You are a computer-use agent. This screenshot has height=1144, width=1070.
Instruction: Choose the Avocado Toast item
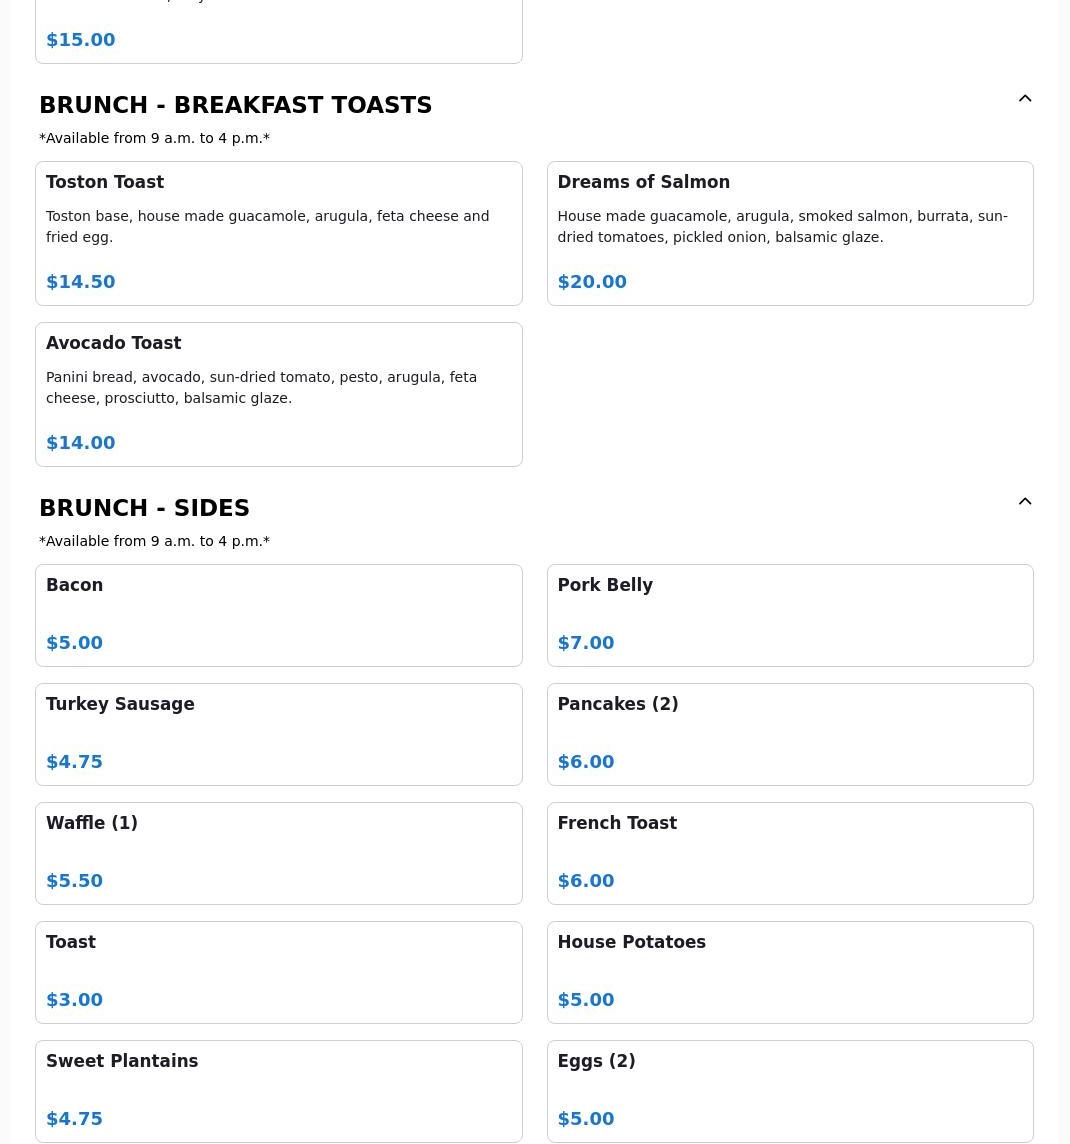pos(278,394)
